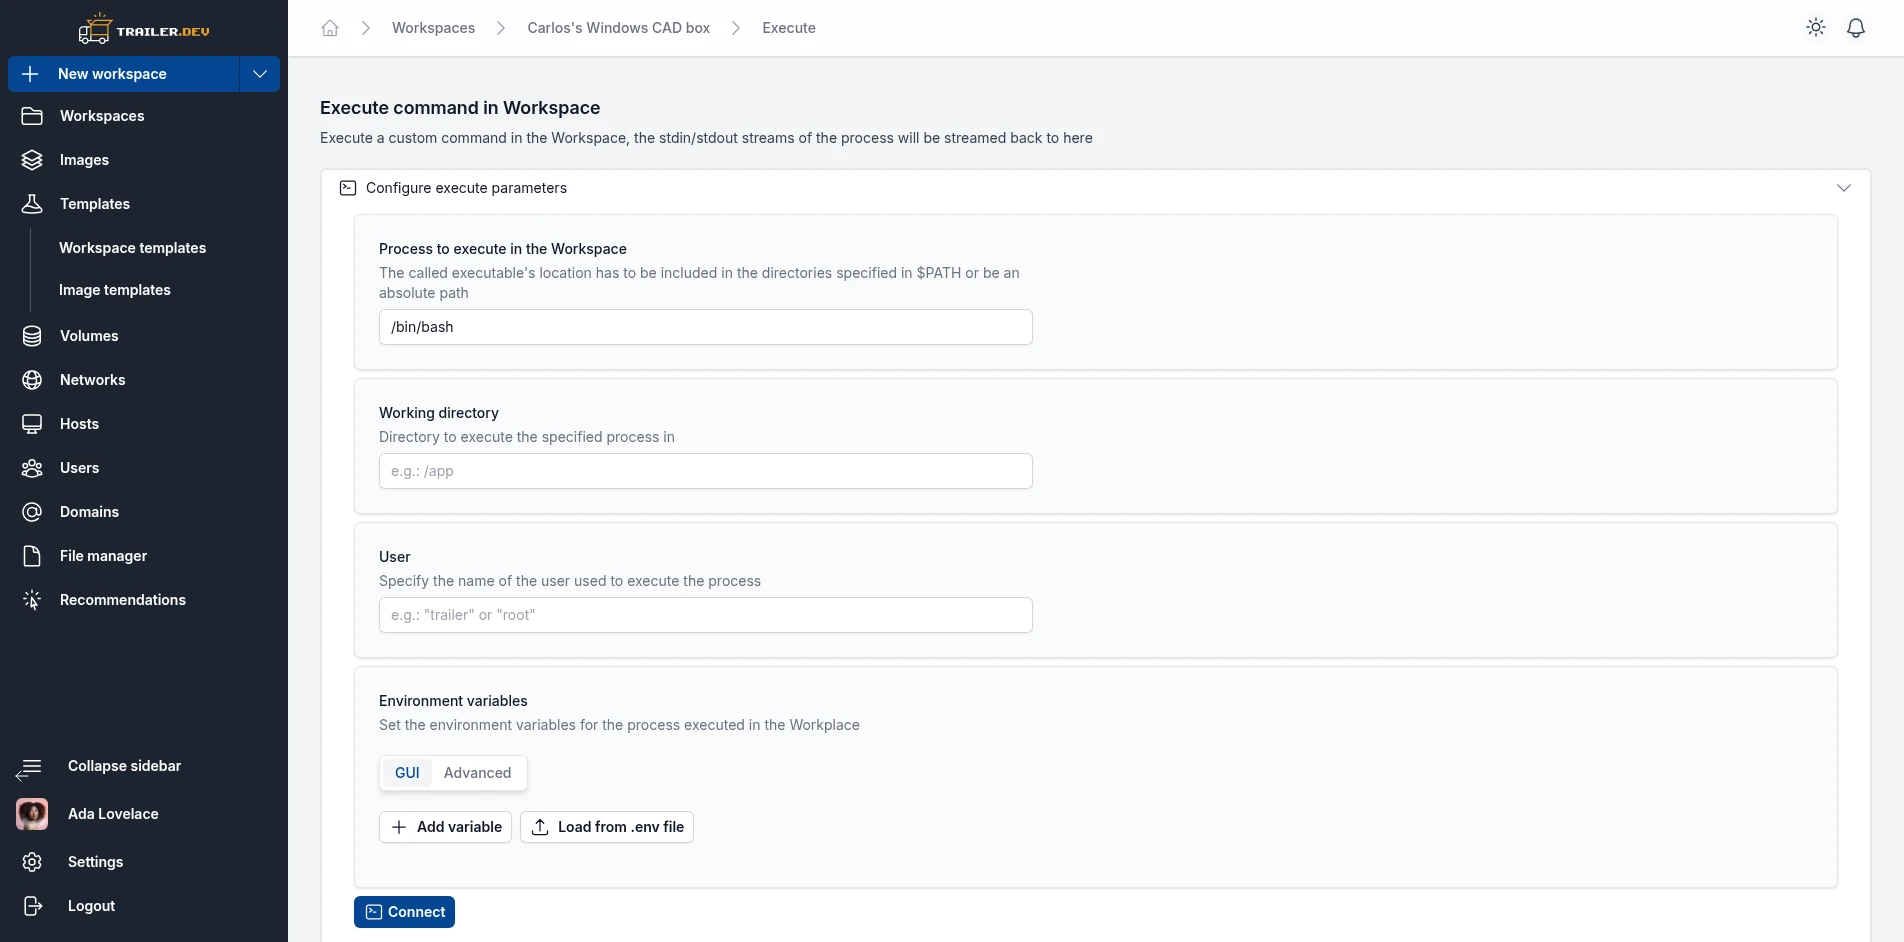Collapse the Configure execute parameters panel chevron
This screenshot has width=1904, height=942.
point(1844,188)
